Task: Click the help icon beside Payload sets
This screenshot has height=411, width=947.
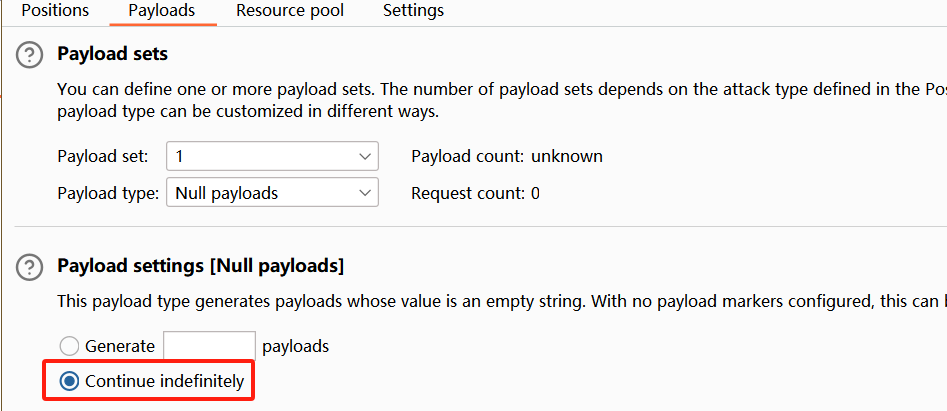Action: [x=30, y=55]
